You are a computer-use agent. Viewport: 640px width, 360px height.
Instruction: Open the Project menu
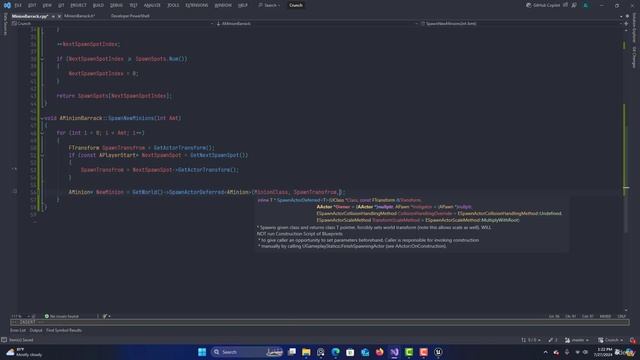(78, 5)
